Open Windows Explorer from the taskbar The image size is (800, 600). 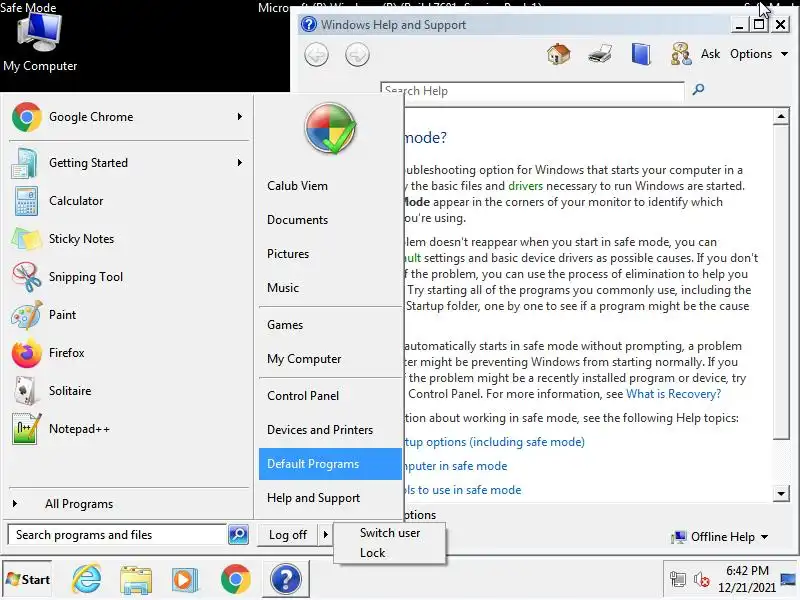[136, 580]
